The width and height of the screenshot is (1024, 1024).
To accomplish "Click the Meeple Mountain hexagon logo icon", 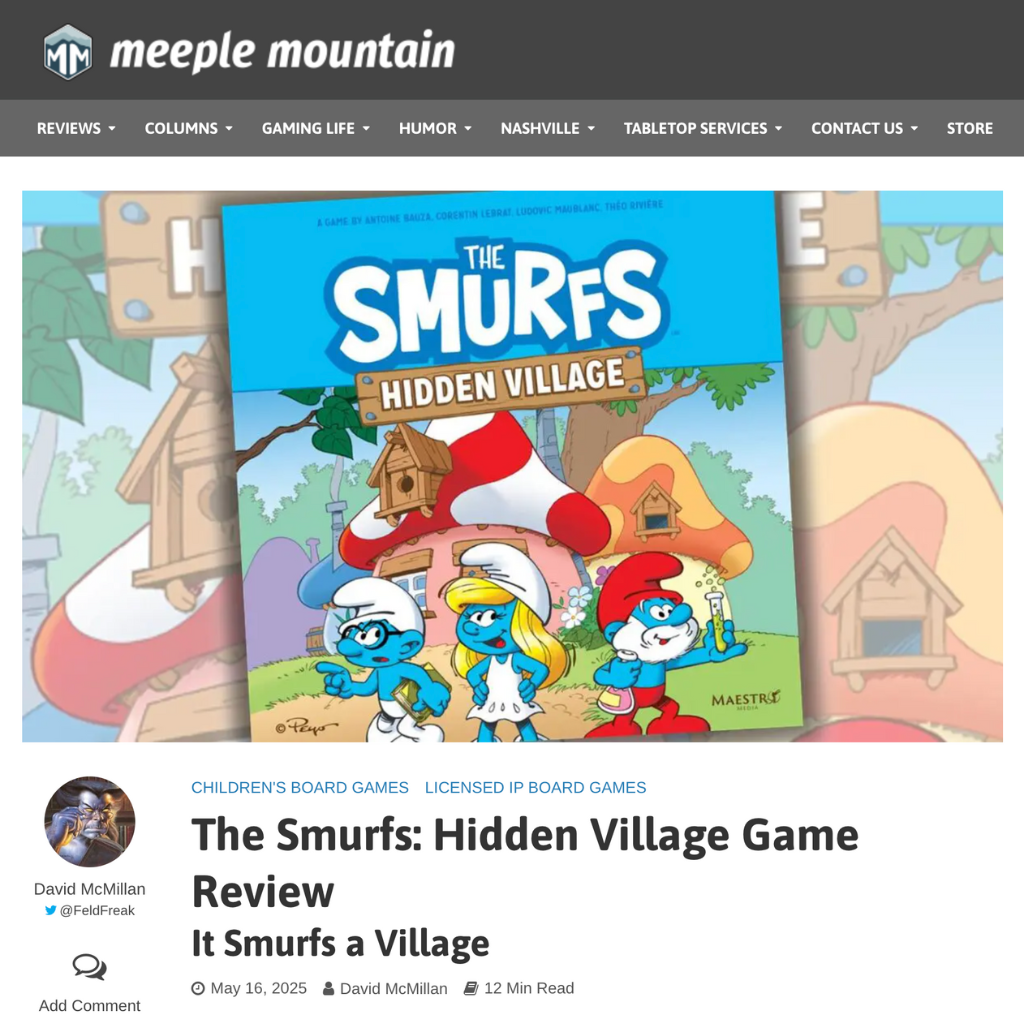I will [x=68, y=52].
